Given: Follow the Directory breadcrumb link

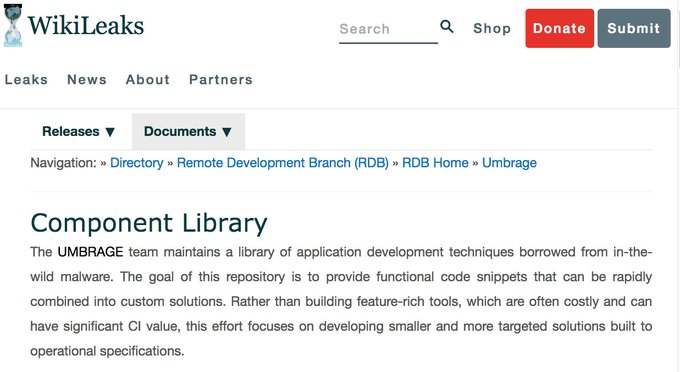Looking at the screenshot, I should (x=137, y=163).
